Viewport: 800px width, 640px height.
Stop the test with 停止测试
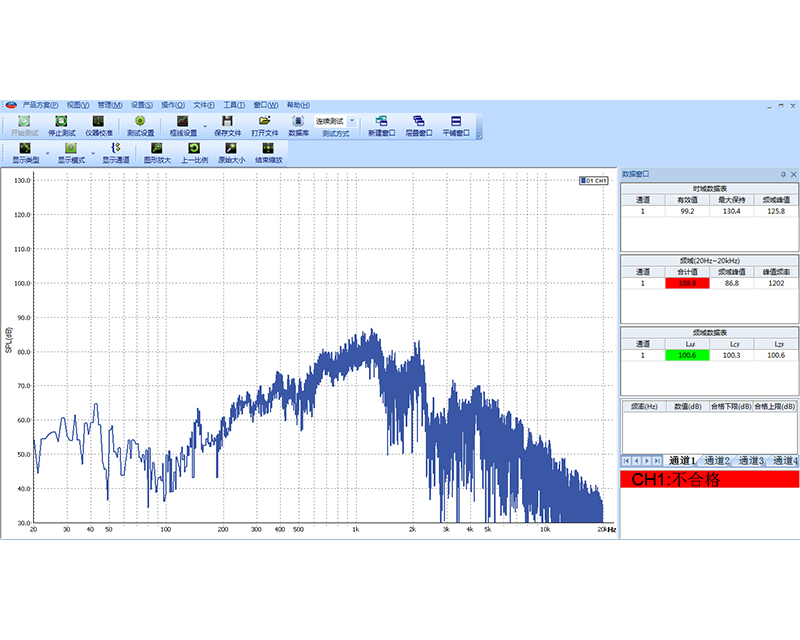(x=62, y=126)
